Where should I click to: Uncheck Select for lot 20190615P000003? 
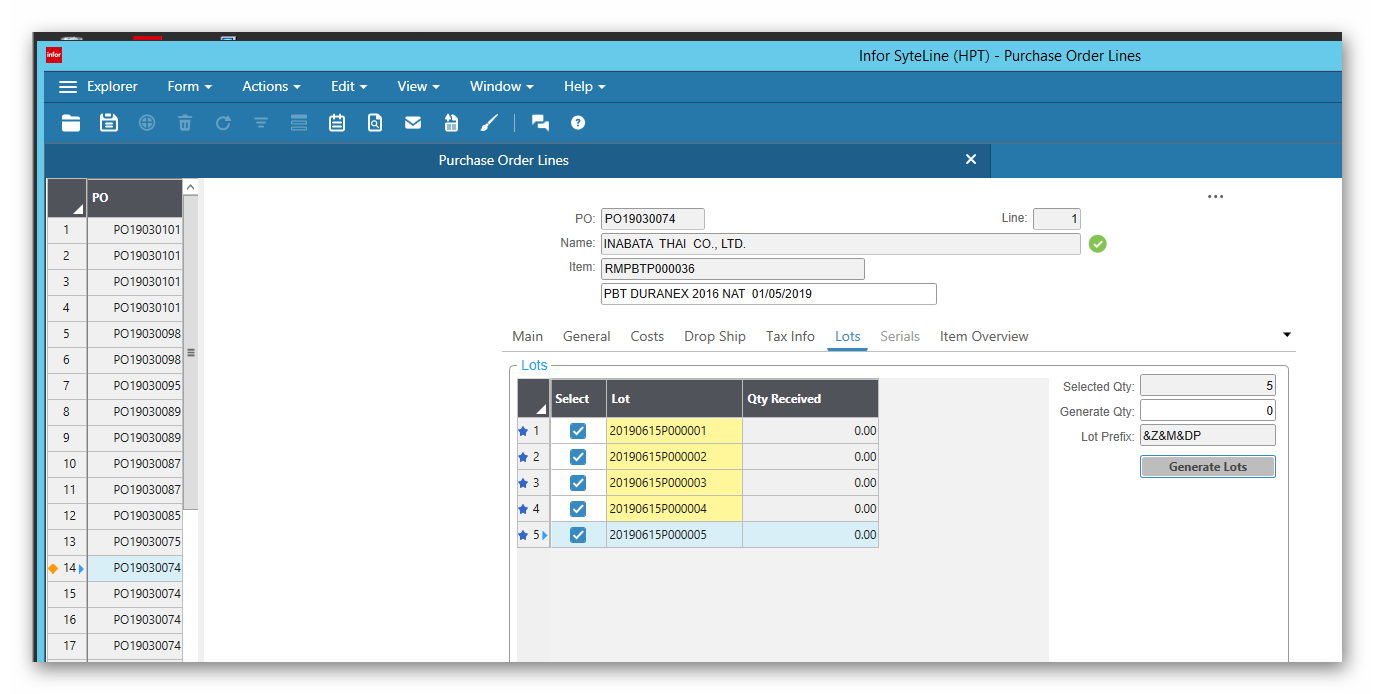coord(578,482)
